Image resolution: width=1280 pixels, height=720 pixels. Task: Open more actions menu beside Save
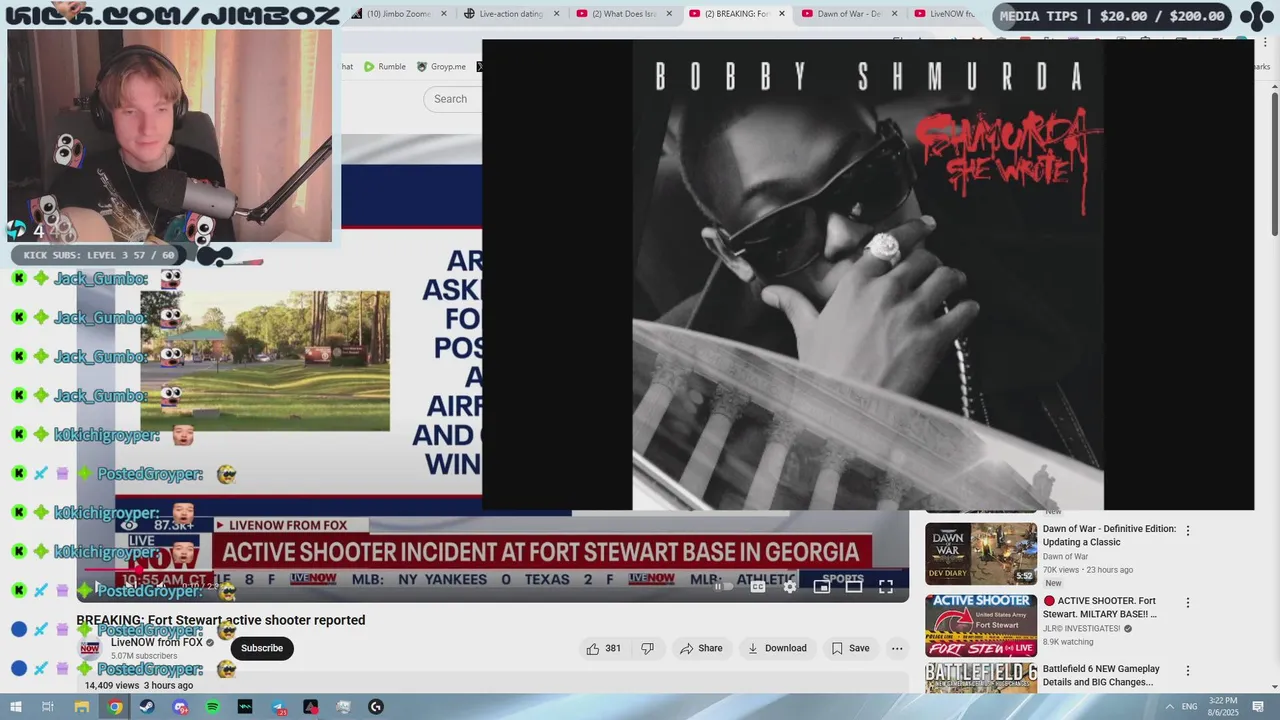point(897,648)
